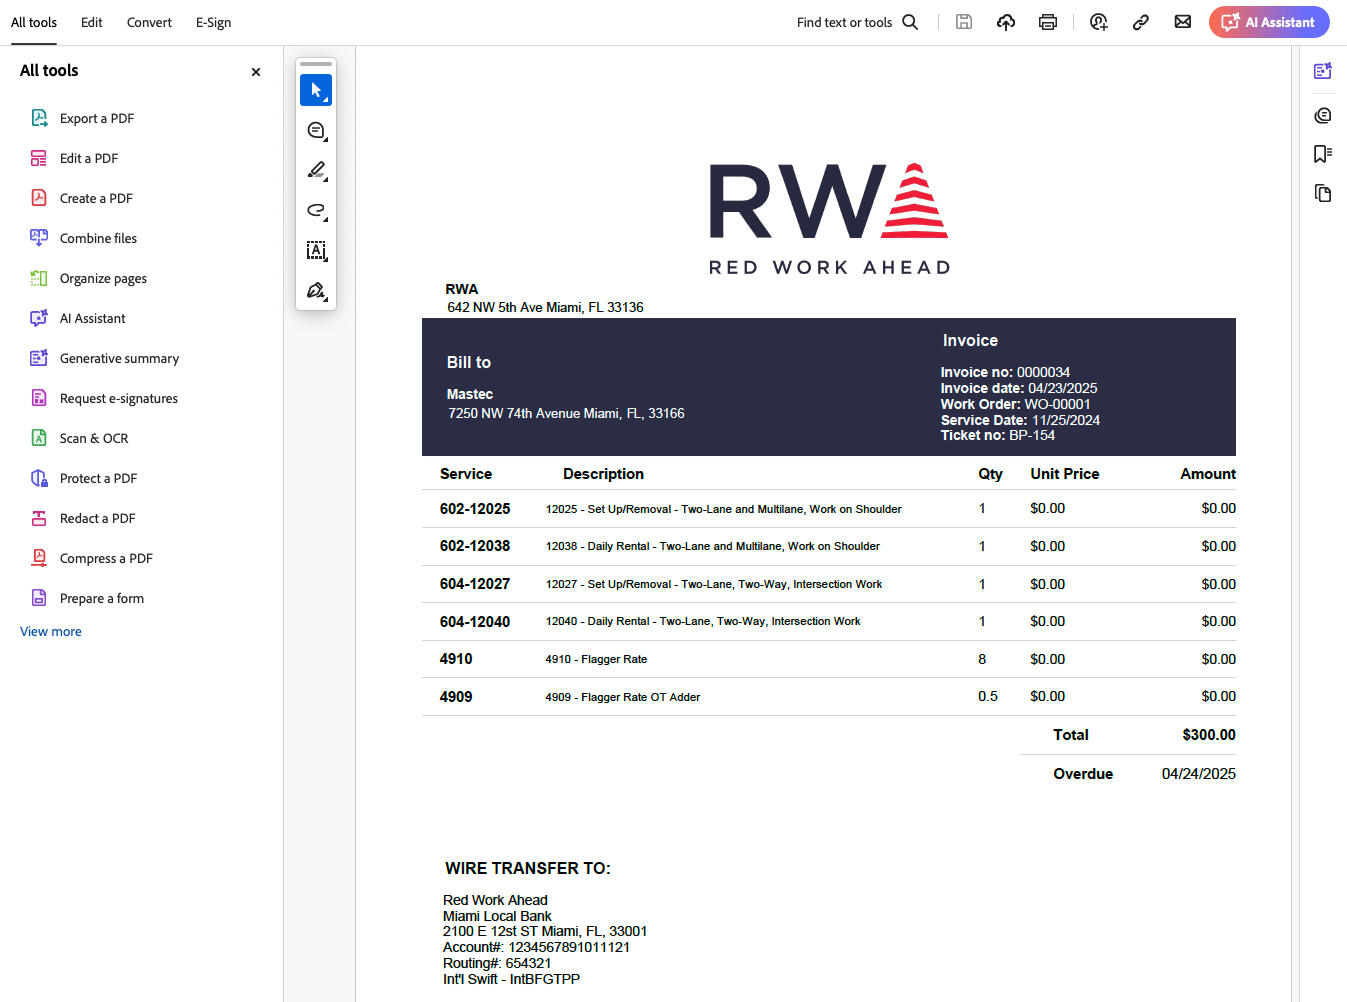Screen dimensions: 1347x1002
Task: Click the upload to cloud icon
Action: [1006, 22]
